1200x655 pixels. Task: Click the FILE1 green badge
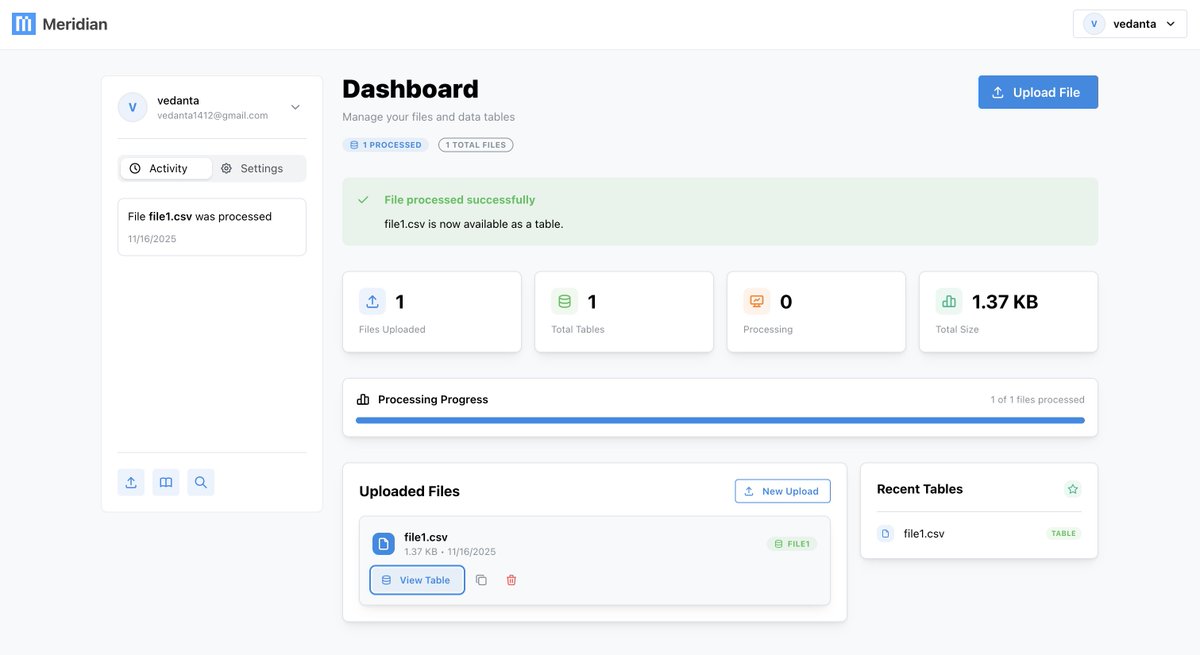[x=792, y=544]
